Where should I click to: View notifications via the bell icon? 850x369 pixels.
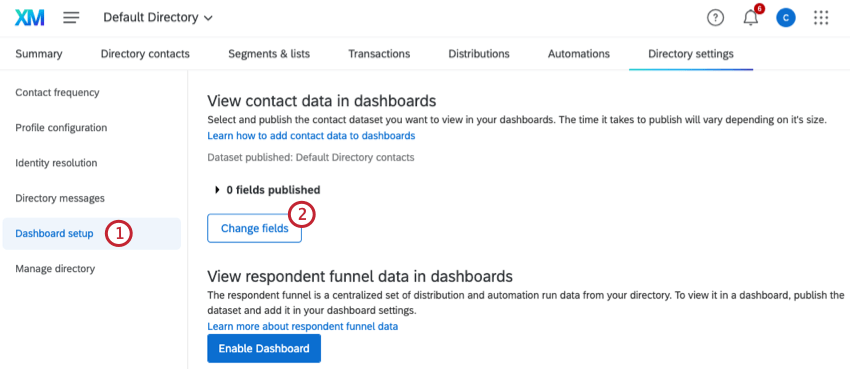coord(751,17)
